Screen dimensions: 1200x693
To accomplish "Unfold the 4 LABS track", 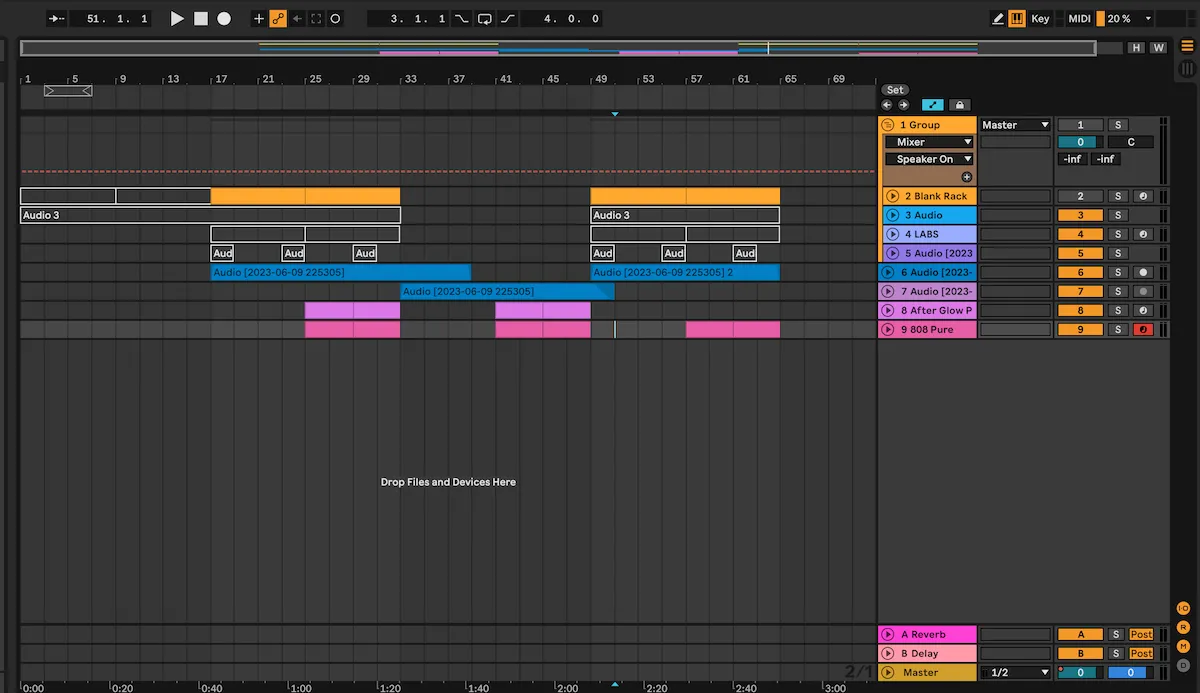I will click(892, 234).
